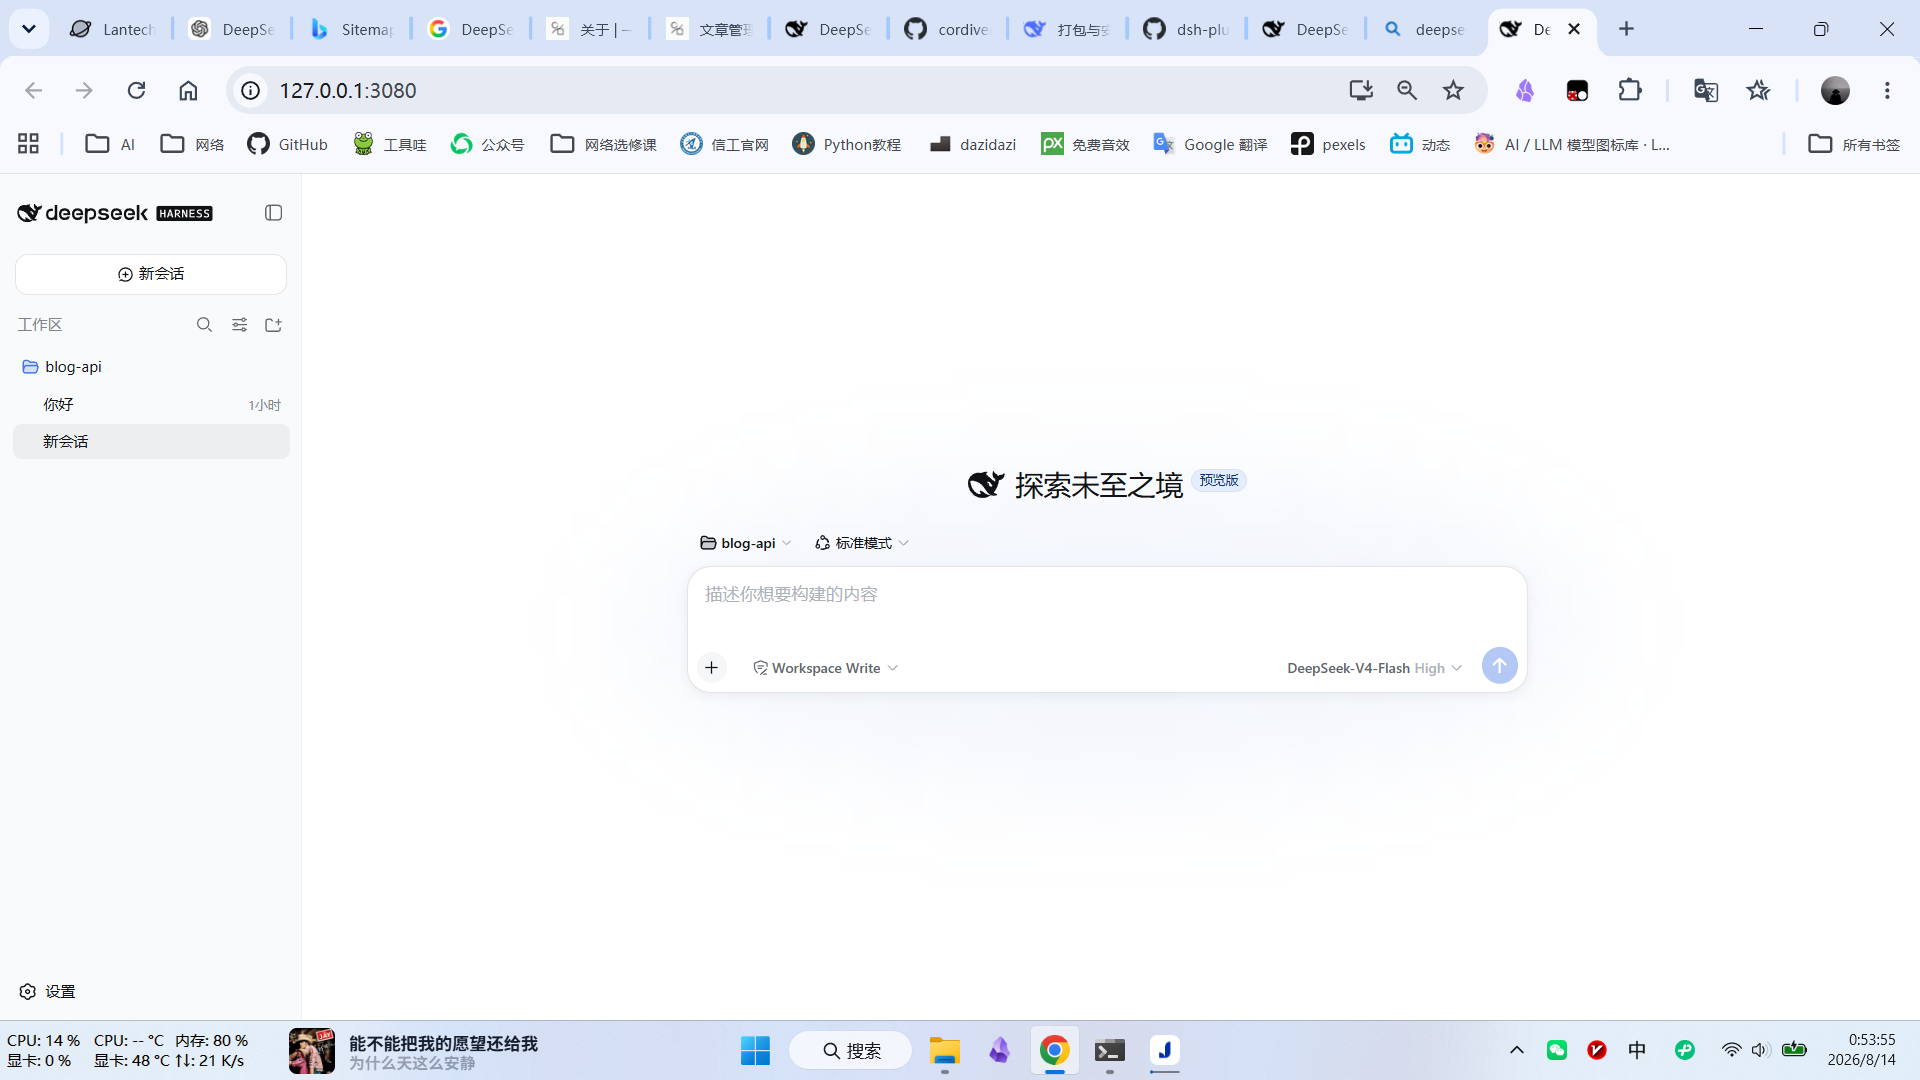Add a new workspace folder icon
Screen dimensions: 1920x1080
[x=273, y=325]
